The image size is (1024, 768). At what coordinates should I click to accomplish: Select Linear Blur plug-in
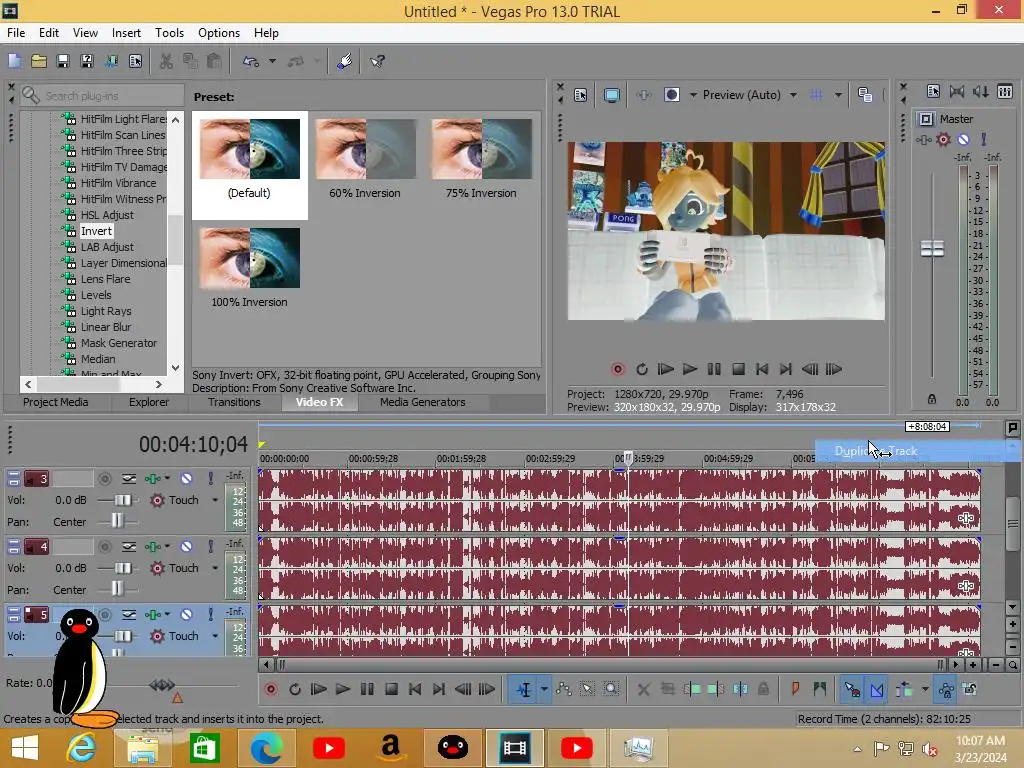106,327
